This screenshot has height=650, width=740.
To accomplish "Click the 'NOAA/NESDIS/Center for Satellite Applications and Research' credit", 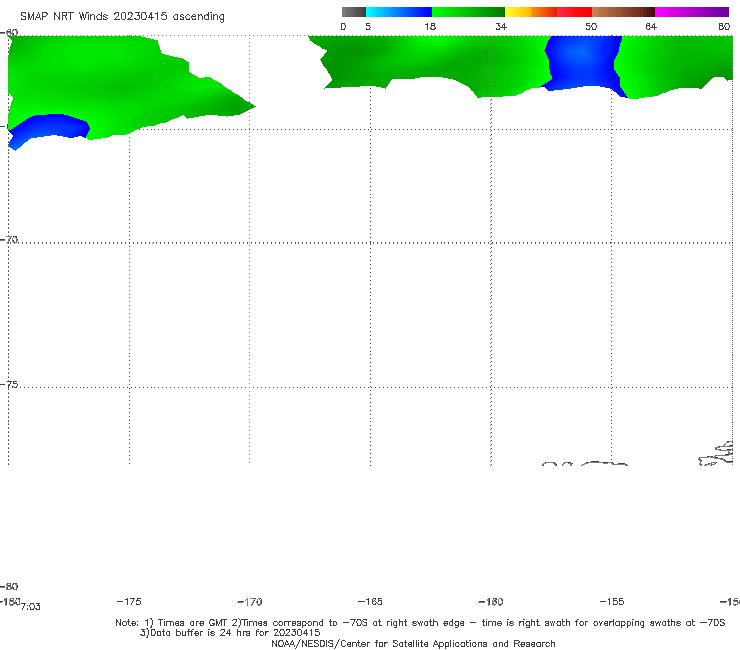I will tap(413, 643).
